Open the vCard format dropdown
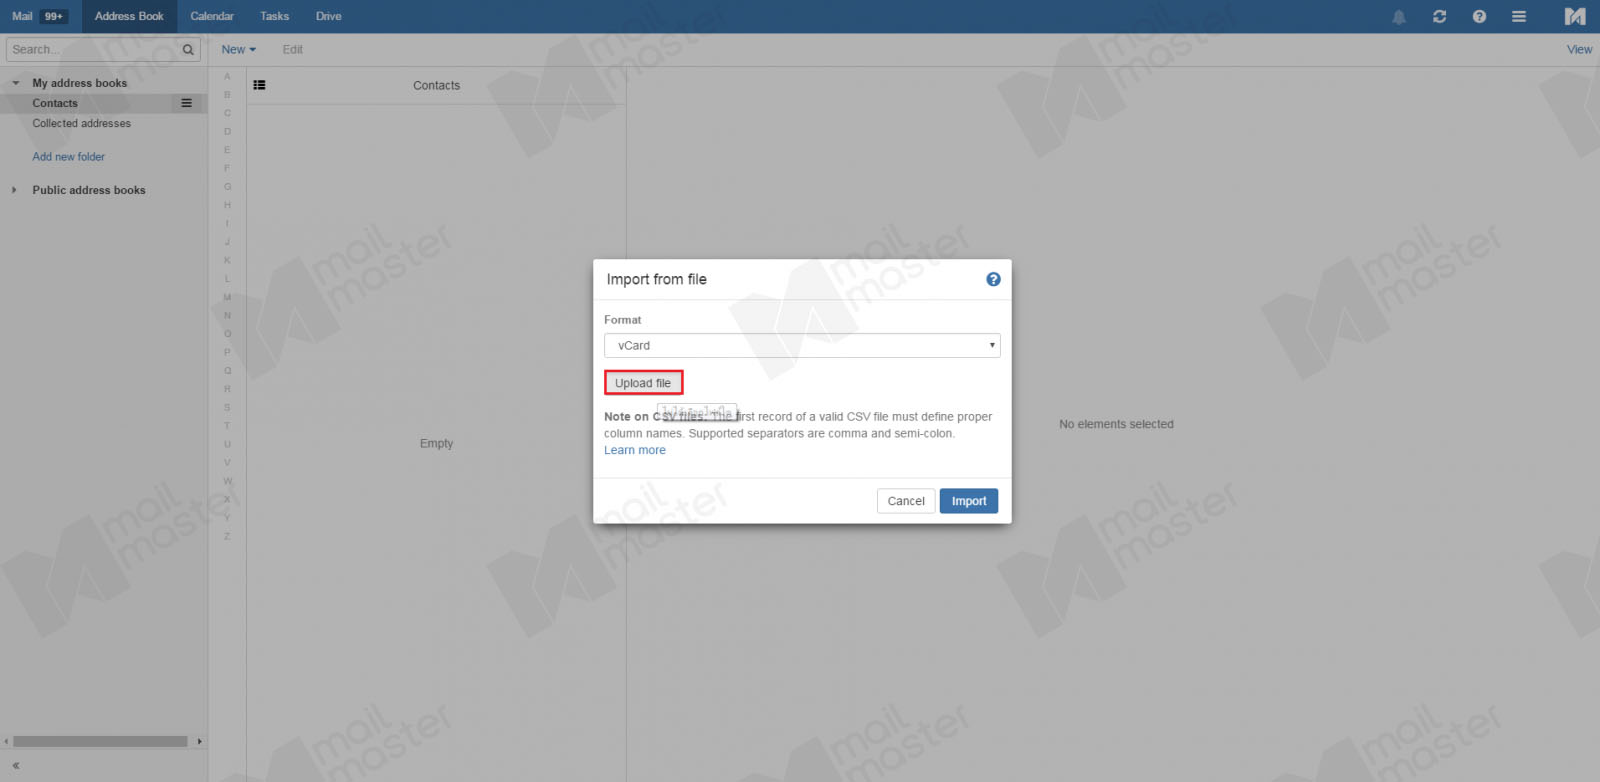 (802, 345)
